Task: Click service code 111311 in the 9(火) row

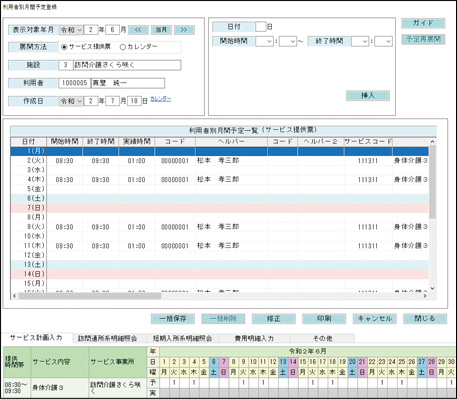Action: (x=368, y=227)
